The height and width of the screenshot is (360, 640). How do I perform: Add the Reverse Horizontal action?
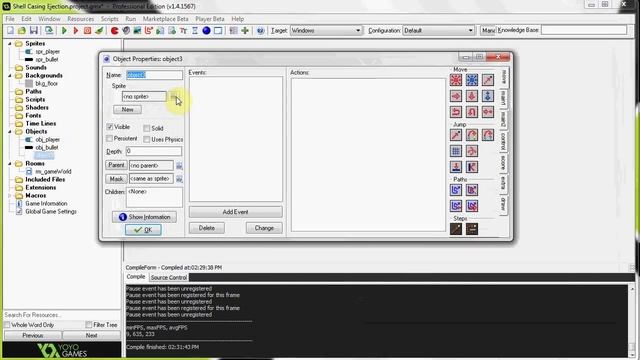(x=456, y=112)
